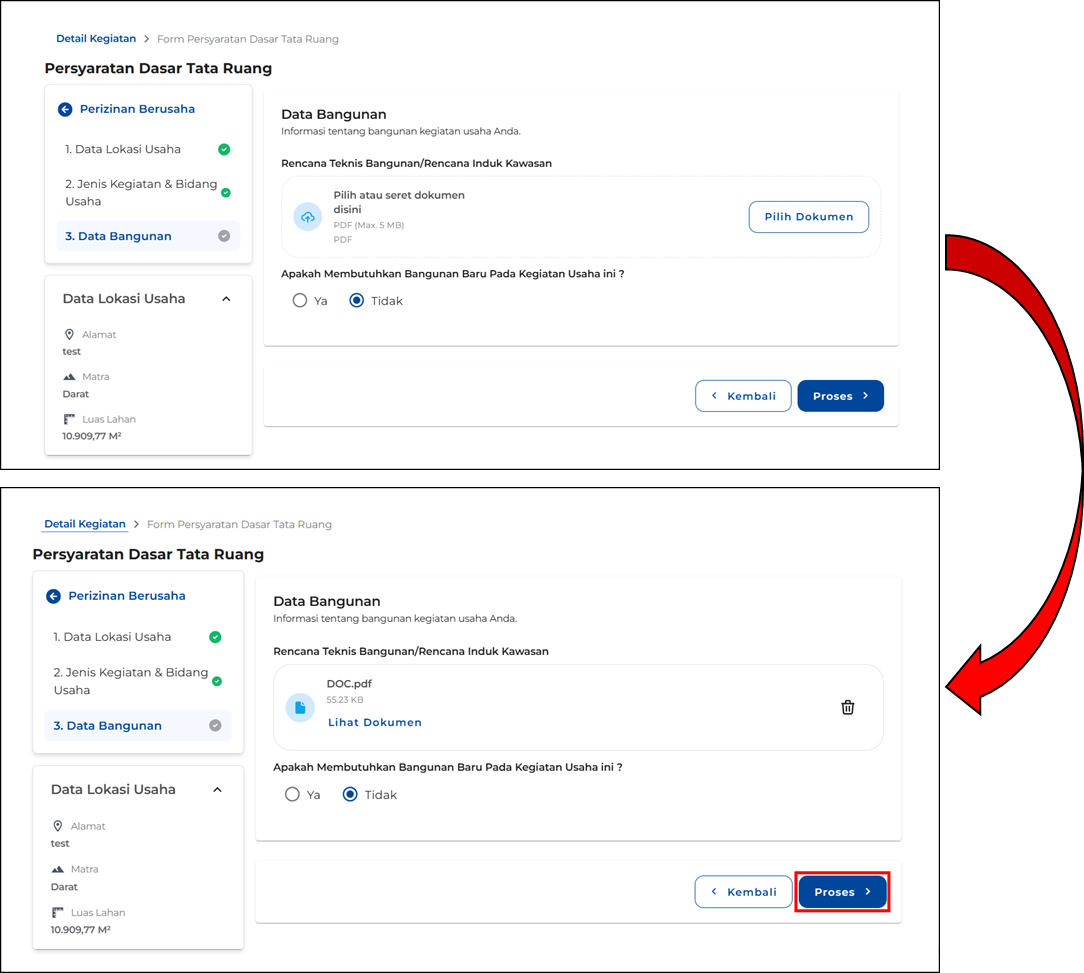Click the Alamat location pin icon in lower screenshot

tap(58, 826)
